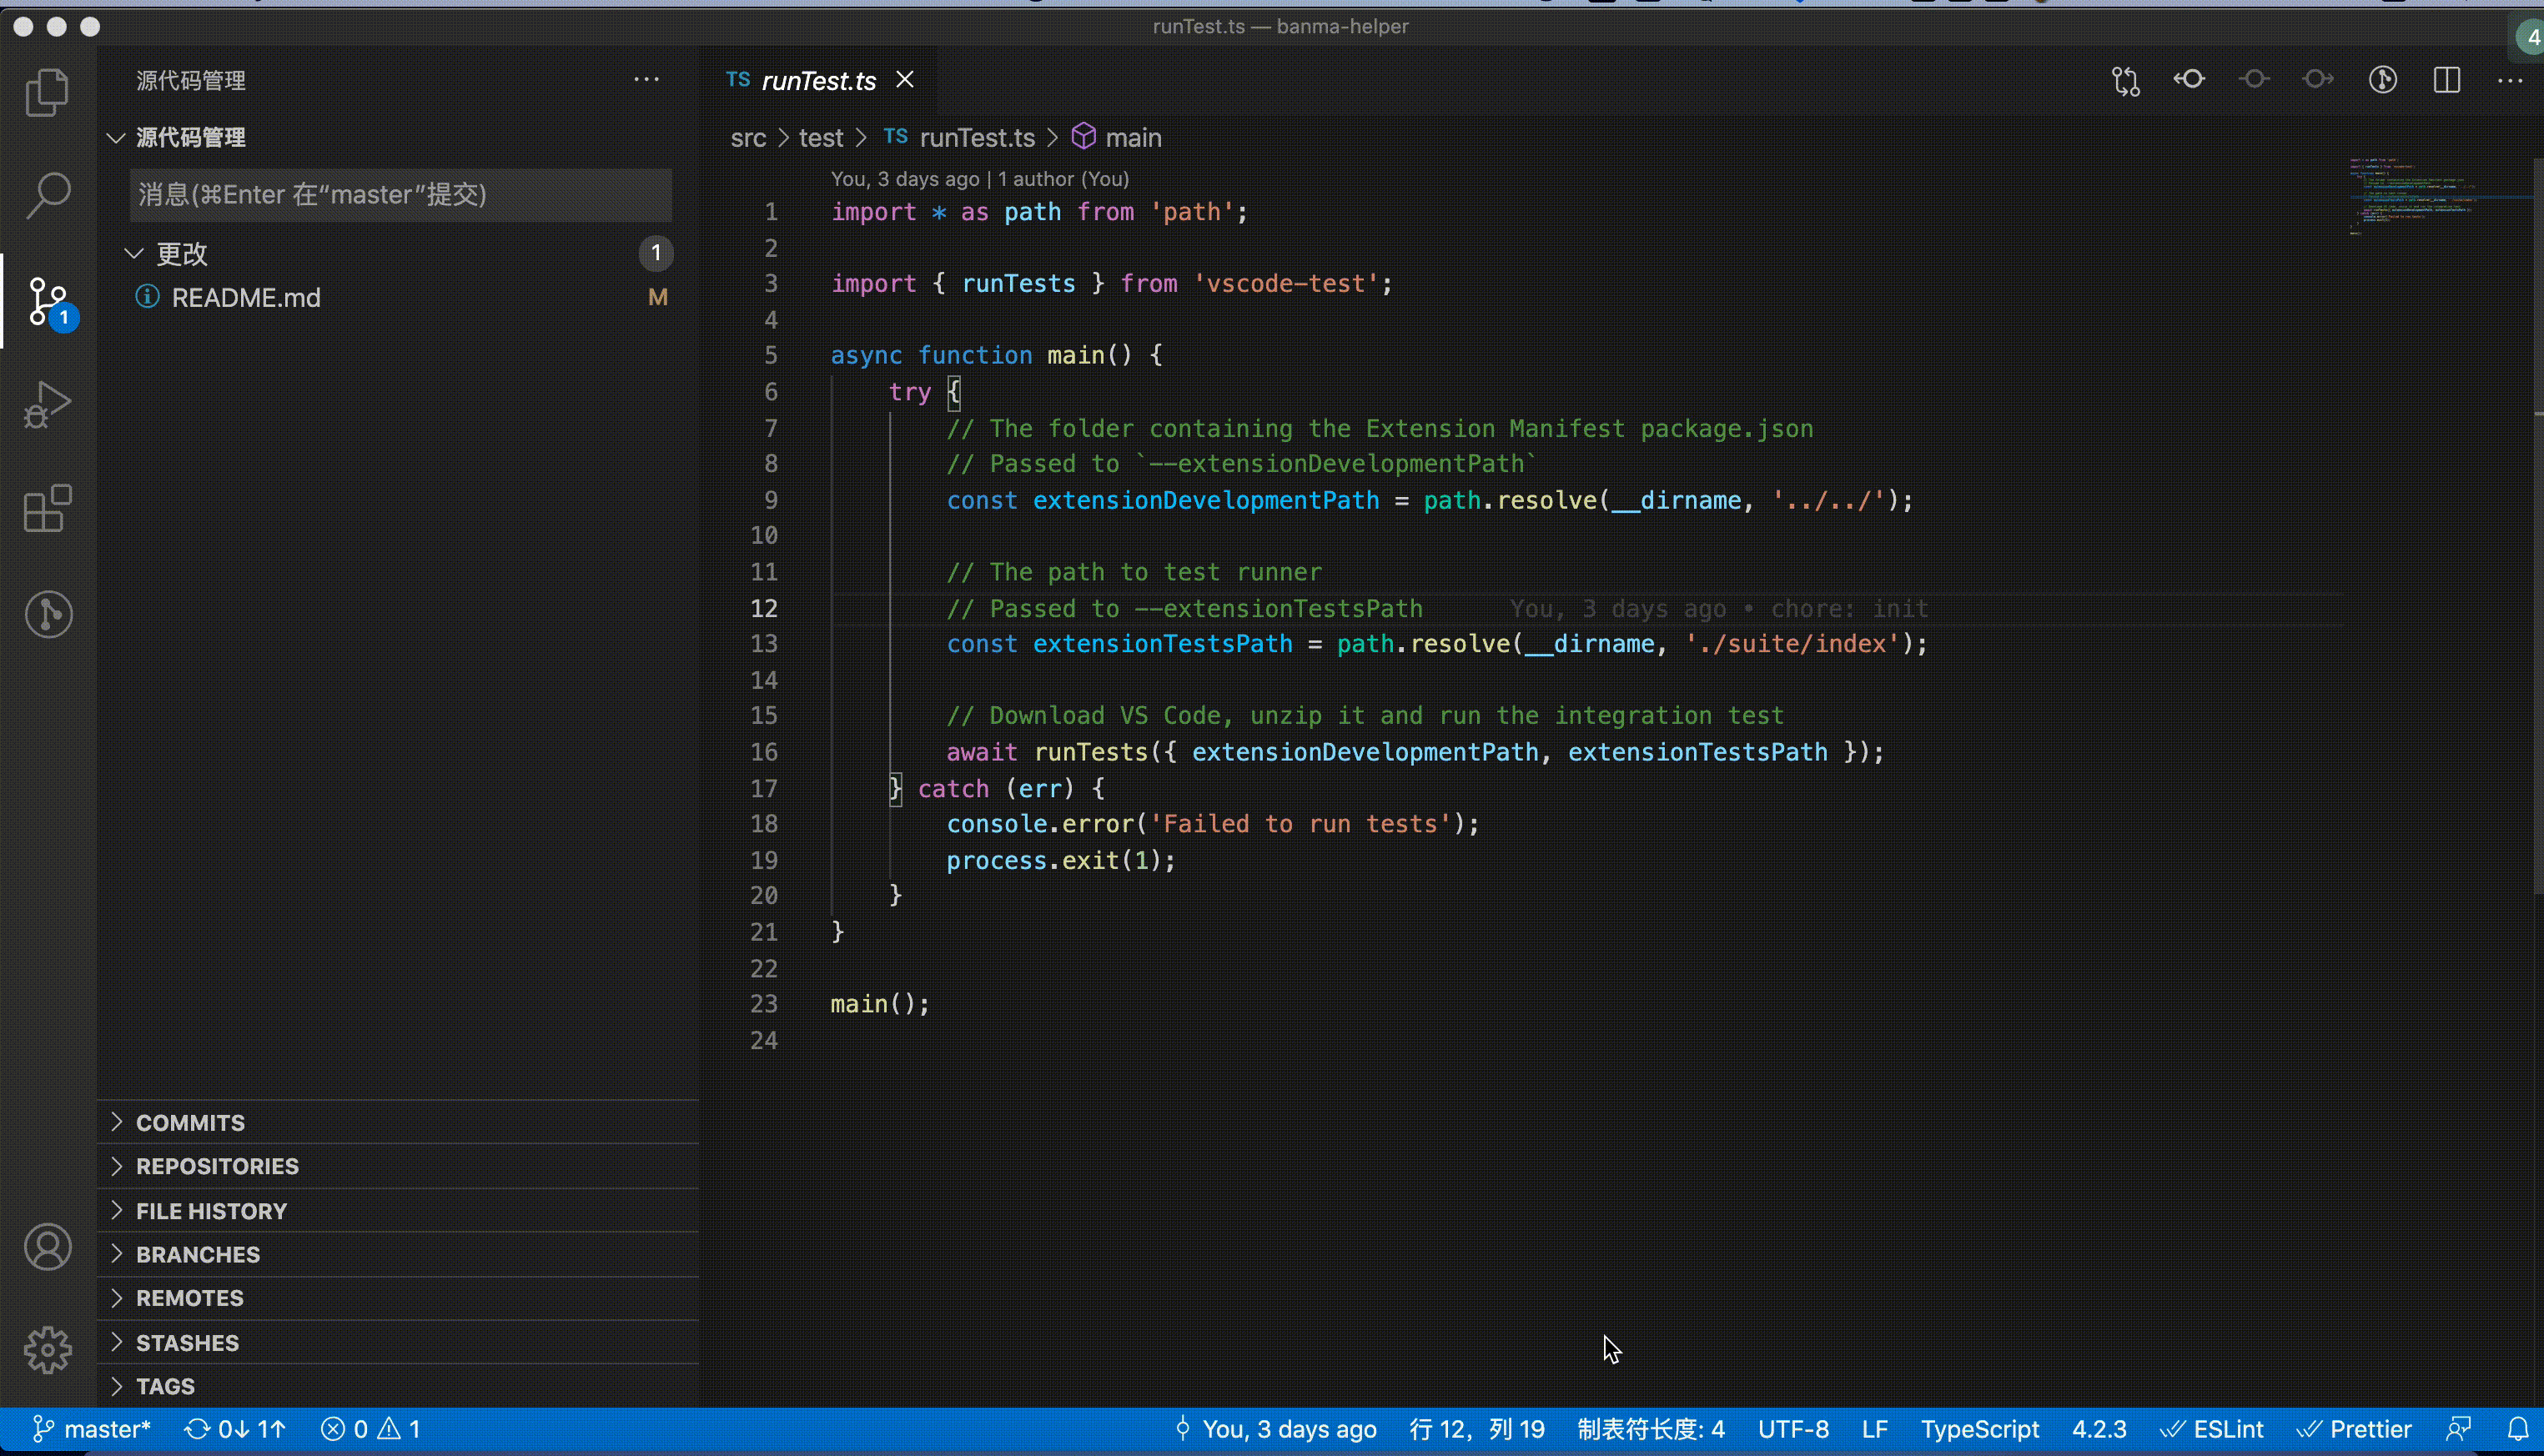Collapse the 源代码管理 section header

click(398, 137)
